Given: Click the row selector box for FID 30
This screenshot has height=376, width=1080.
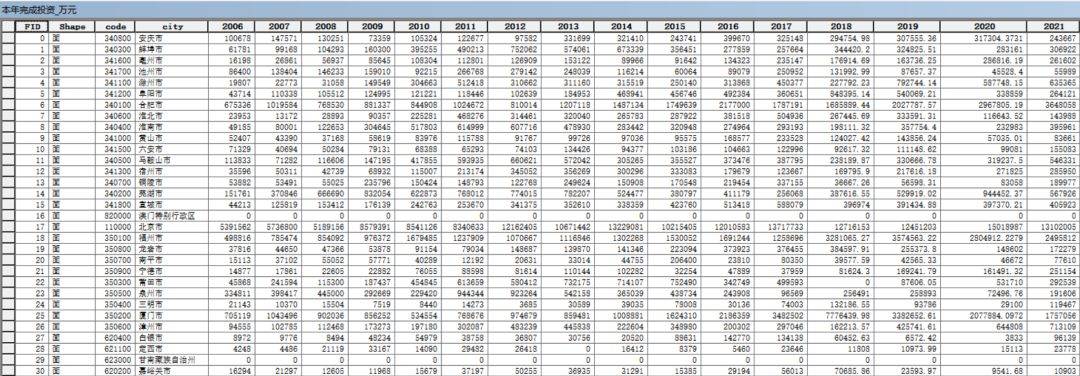Looking at the screenshot, I should pyautogui.click(x=8, y=370).
